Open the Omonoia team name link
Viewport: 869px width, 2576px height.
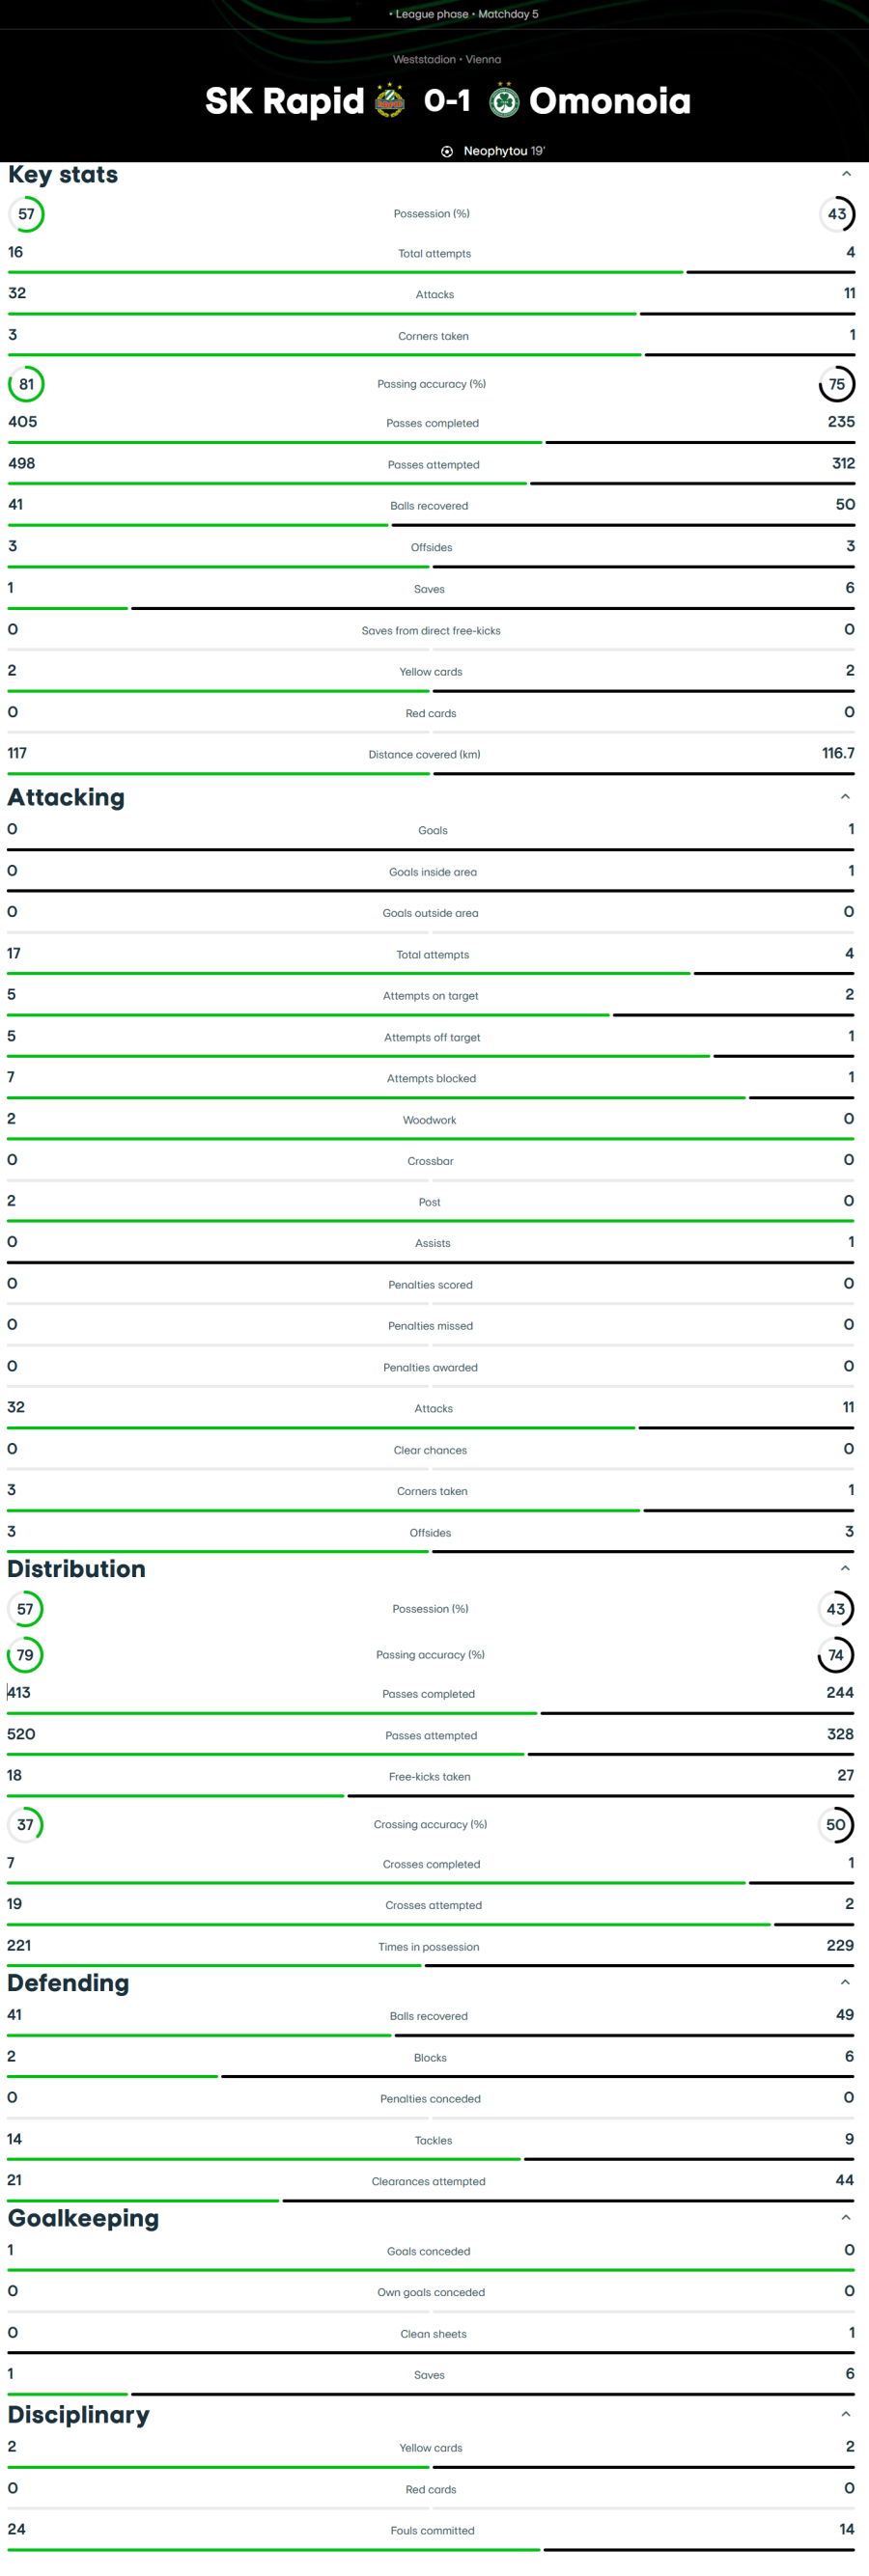(x=610, y=101)
